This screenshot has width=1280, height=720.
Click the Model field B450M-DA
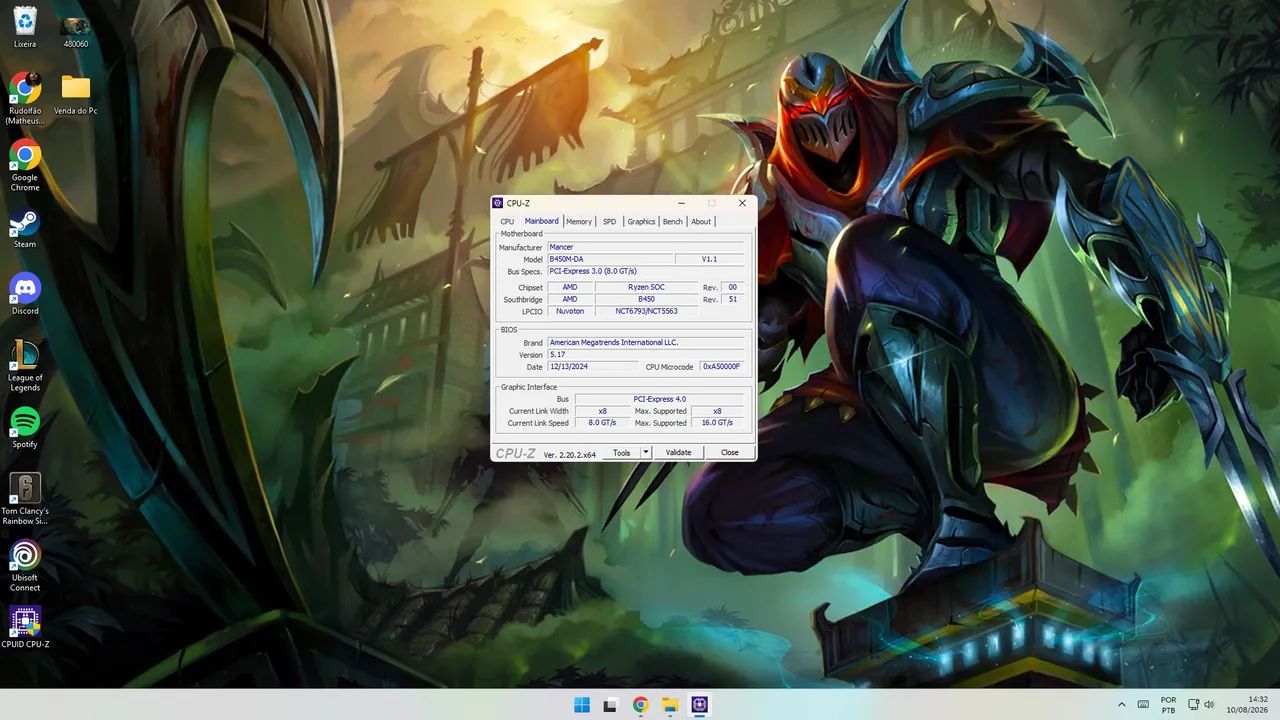pyautogui.click(x=609, y=259)
